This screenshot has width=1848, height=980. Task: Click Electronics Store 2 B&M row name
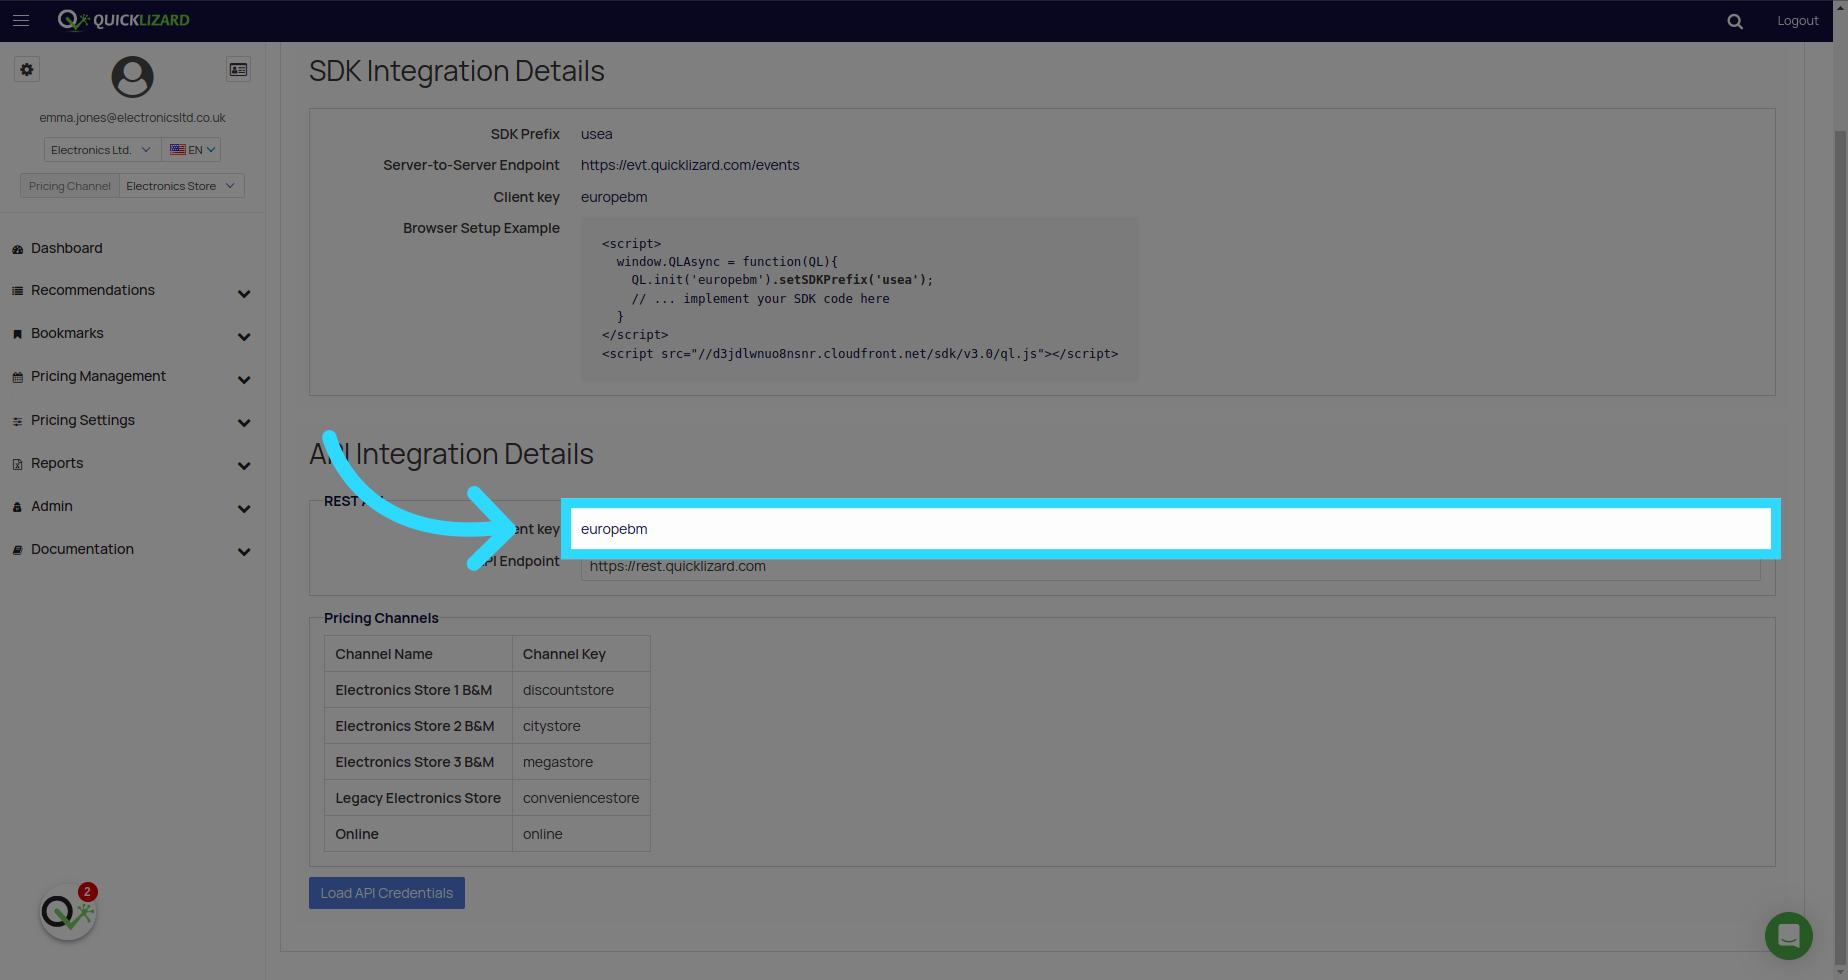(x=415, y=726)
